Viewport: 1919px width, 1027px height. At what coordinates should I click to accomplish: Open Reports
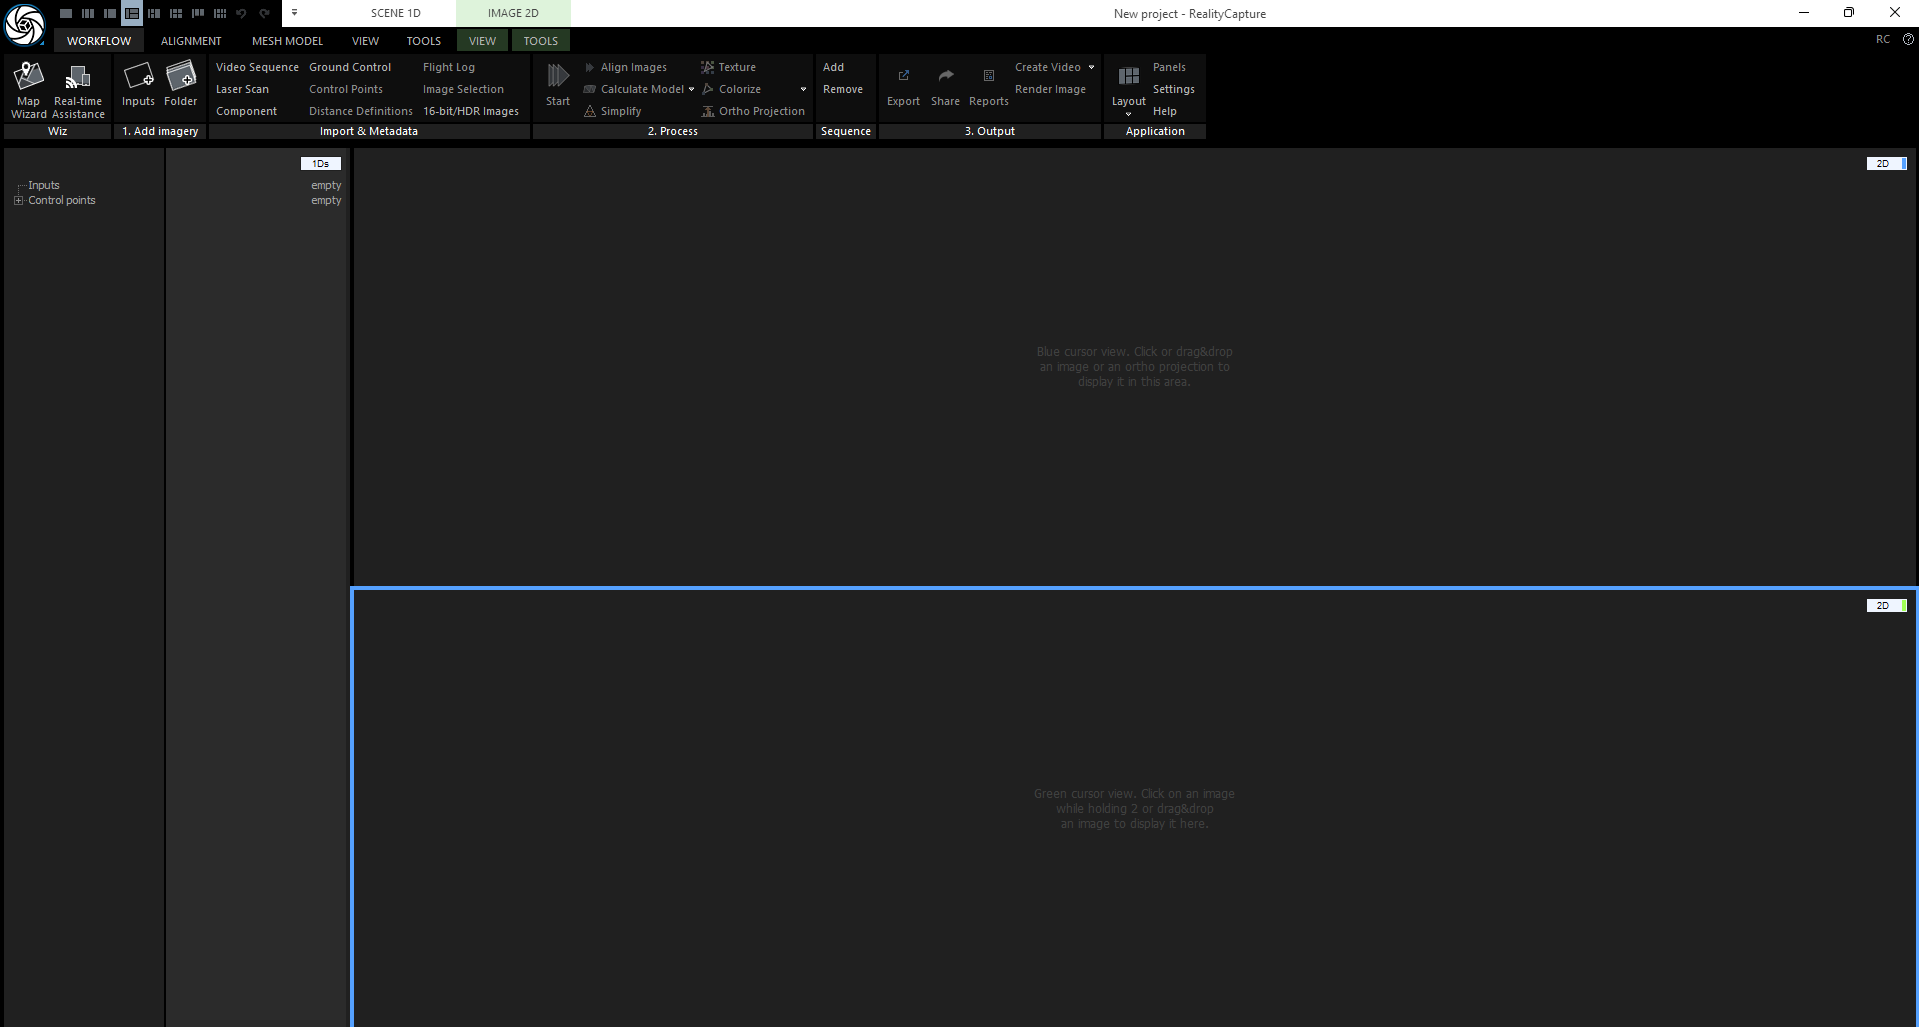(x=989, y=88)
